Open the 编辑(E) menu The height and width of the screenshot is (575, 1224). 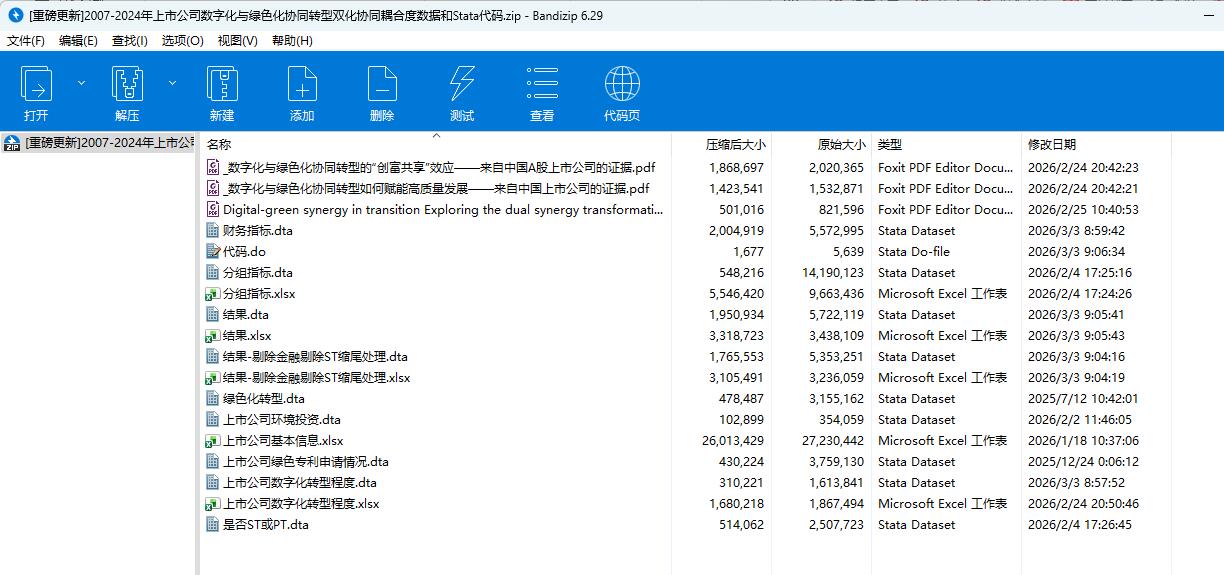click(x=78, y=41)
